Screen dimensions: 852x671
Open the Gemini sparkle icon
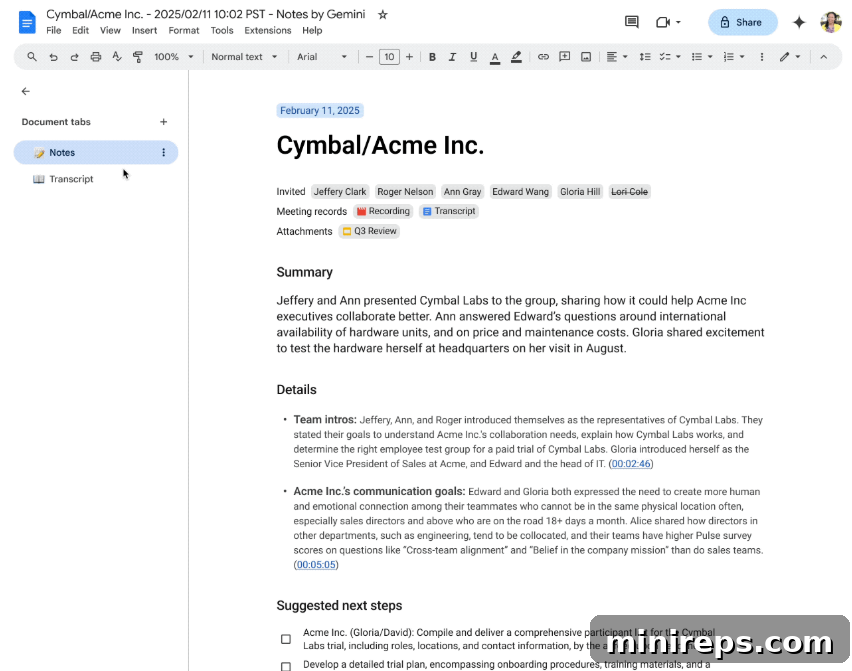[x=799, y=22]
